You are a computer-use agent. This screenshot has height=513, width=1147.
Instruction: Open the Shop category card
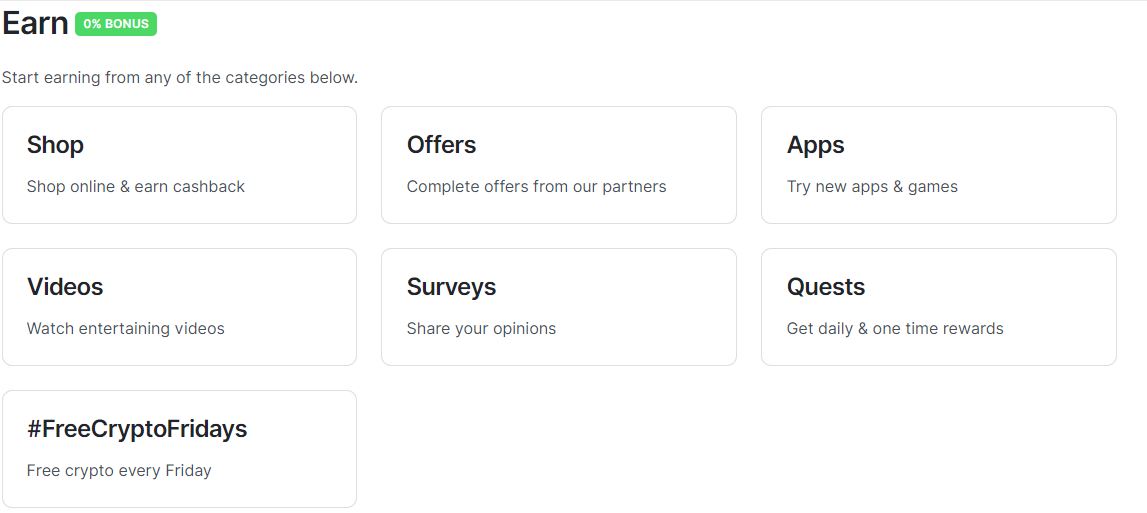tap(179, 165)
